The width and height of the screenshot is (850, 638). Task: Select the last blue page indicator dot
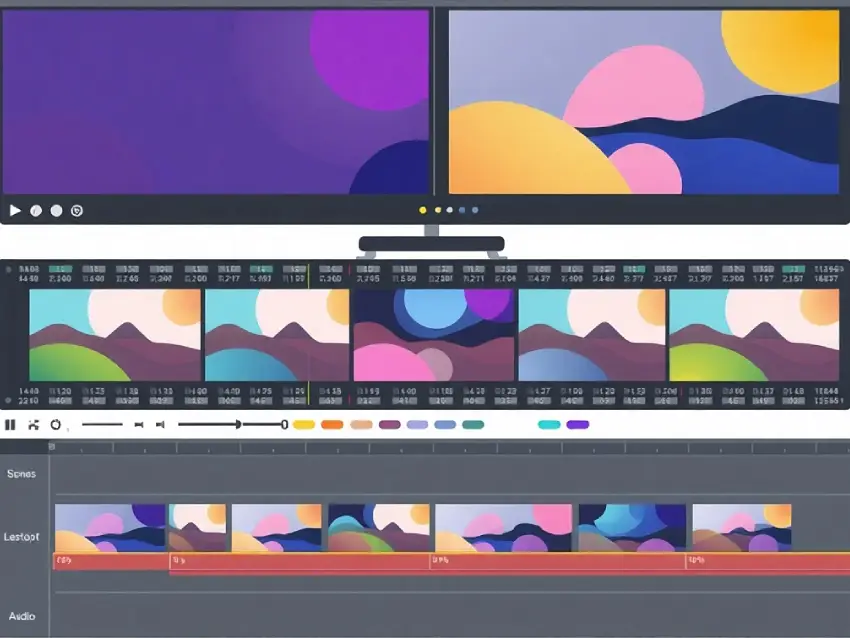475,210
